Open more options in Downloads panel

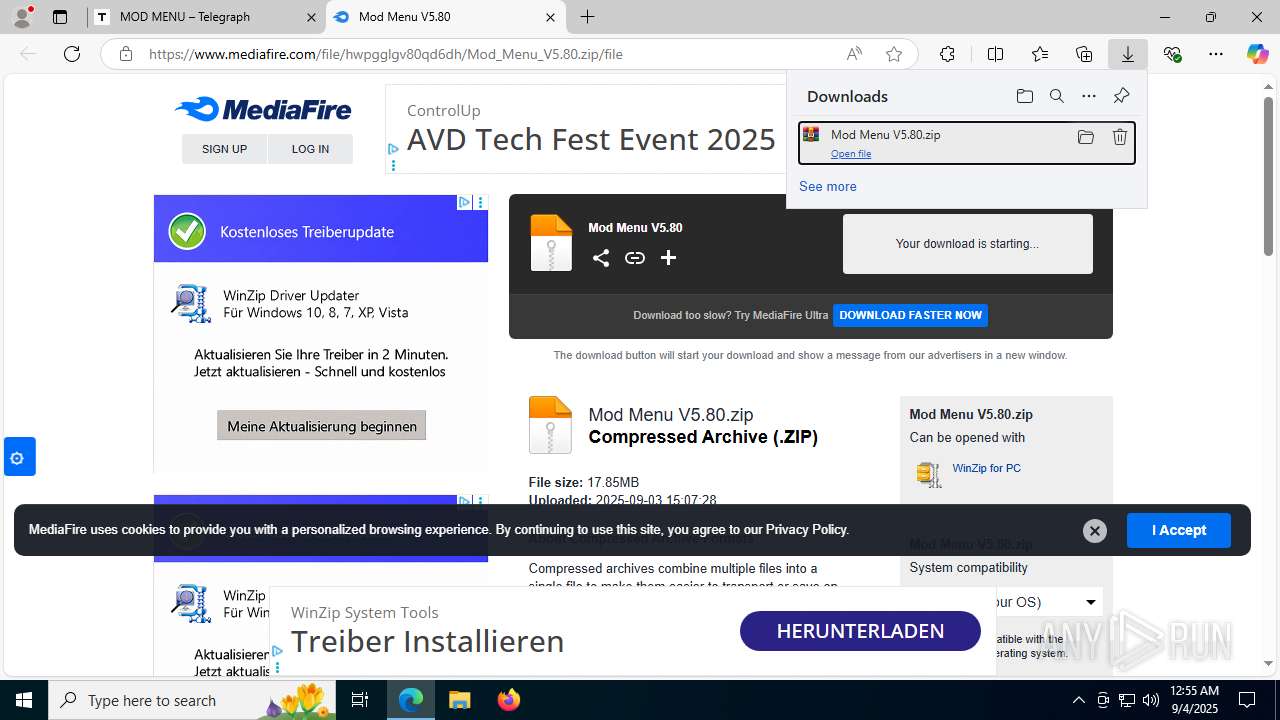pyautogui.click(x=1089, y=96)
